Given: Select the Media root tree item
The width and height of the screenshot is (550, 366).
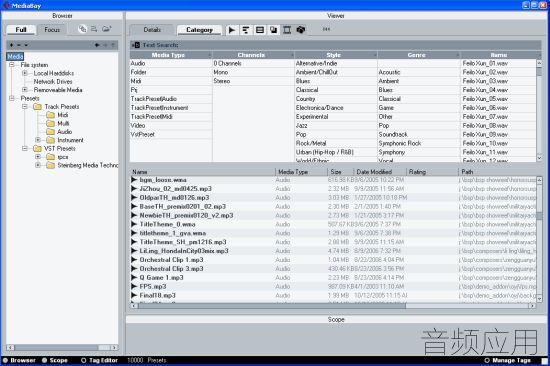Looking at the screenshot, I should click(15, 56).
